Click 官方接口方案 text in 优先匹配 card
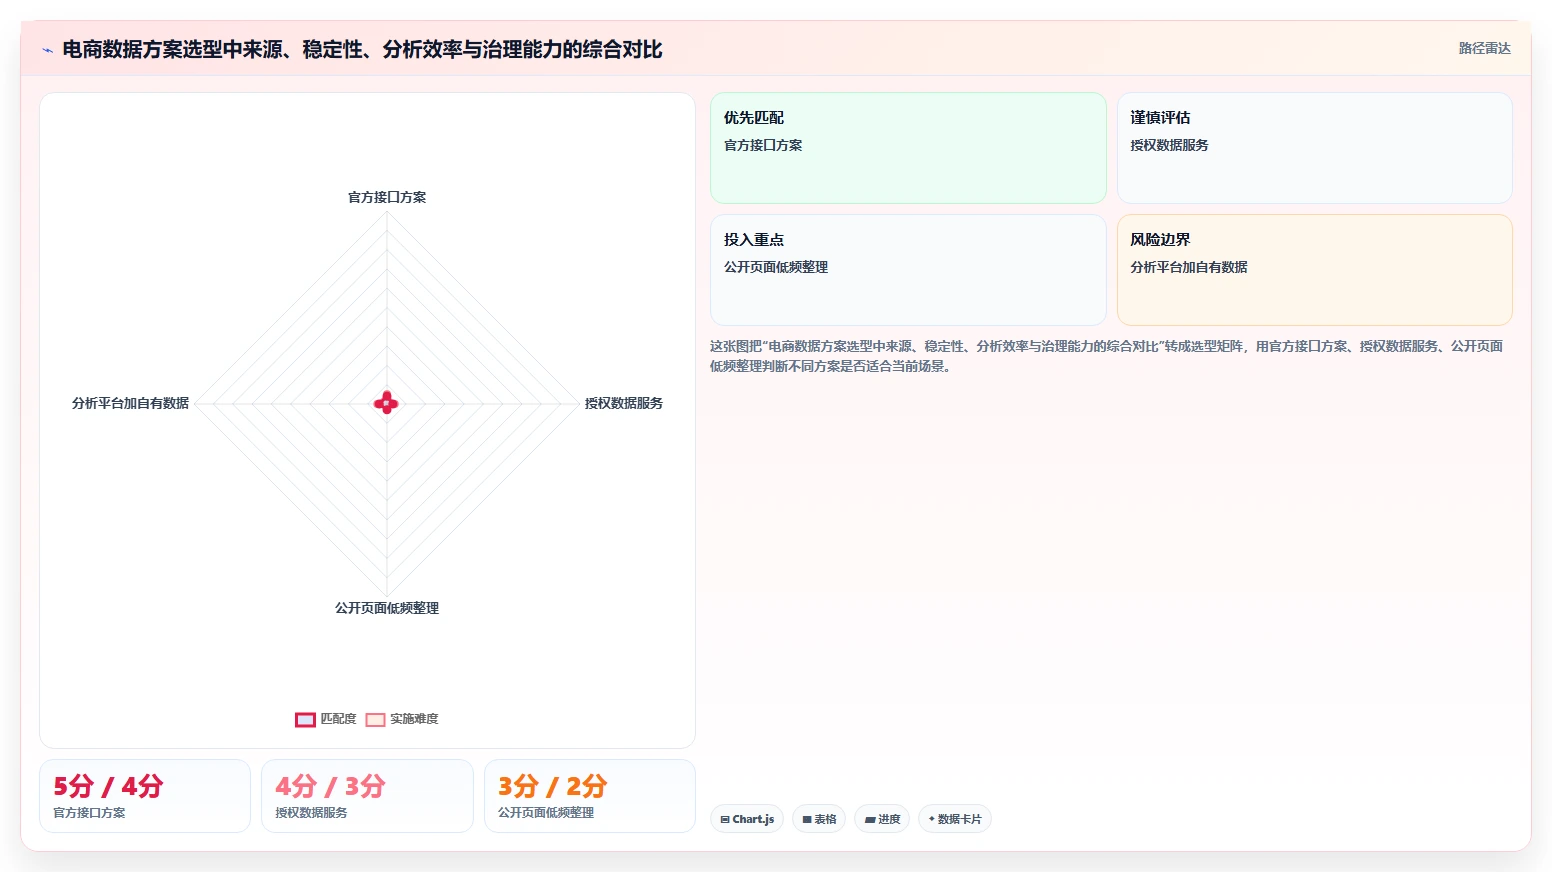 (763, 145)
